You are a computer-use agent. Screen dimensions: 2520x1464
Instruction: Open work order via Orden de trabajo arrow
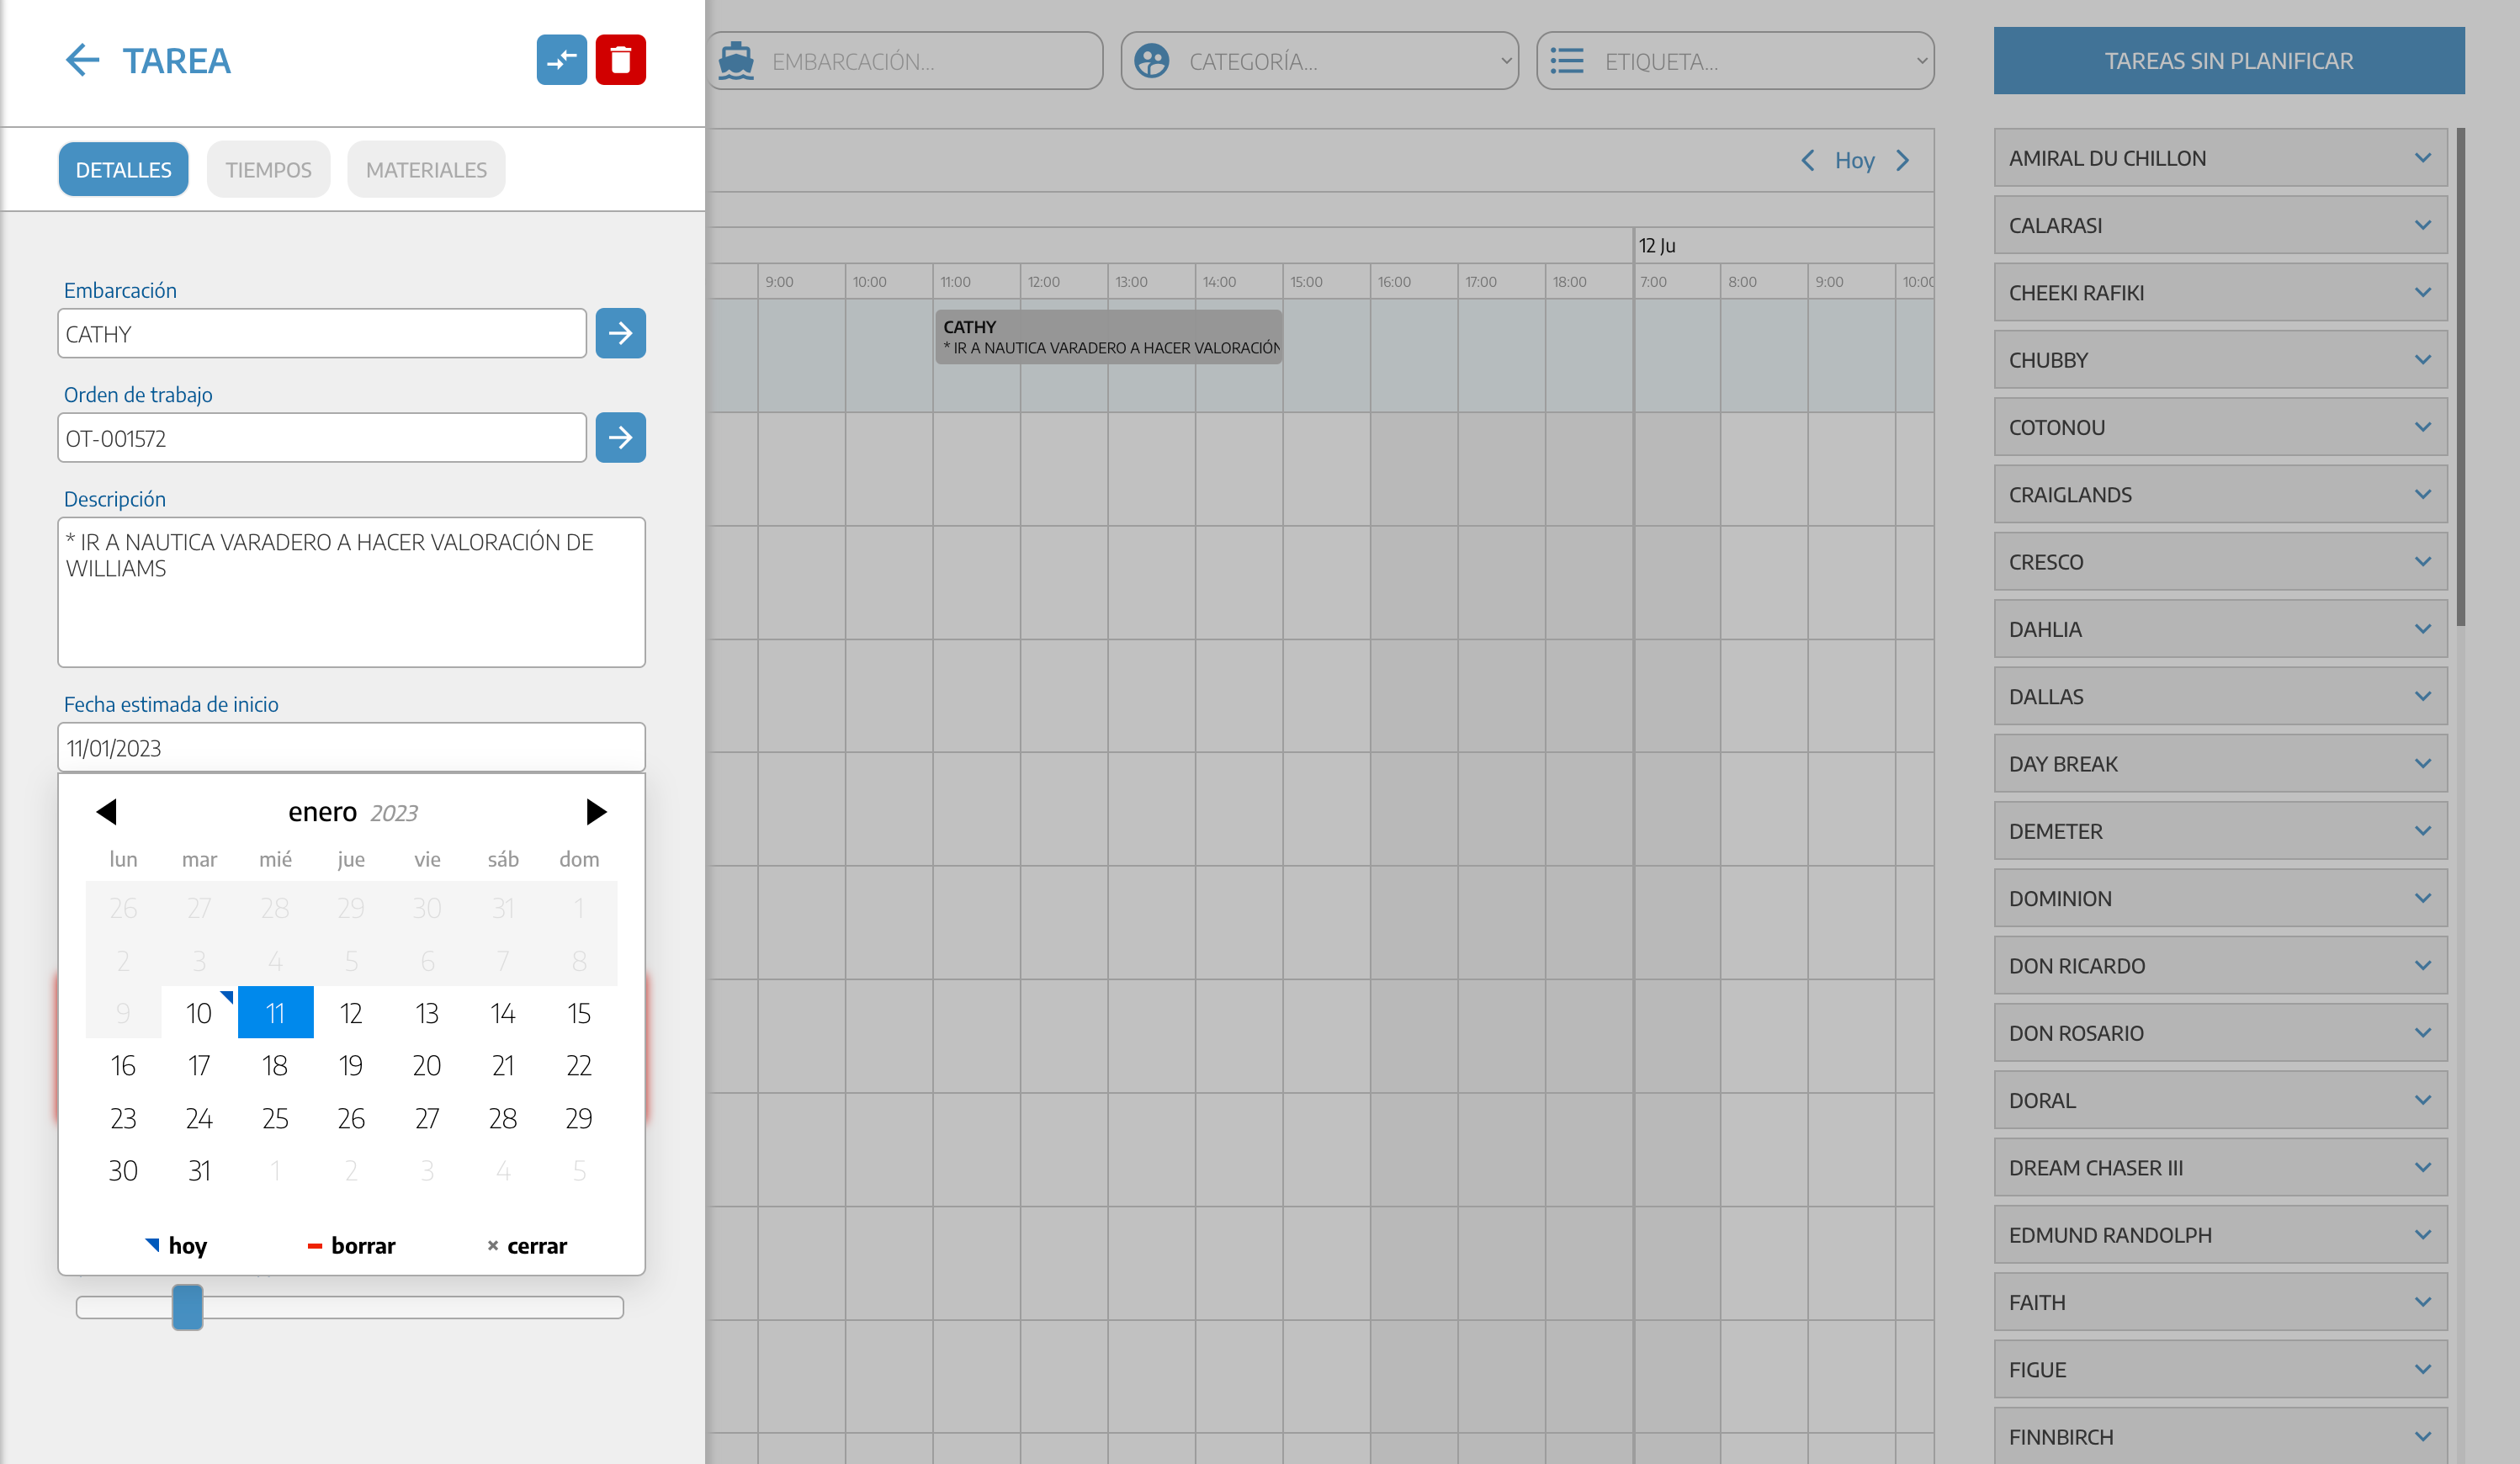click(620, 437)
